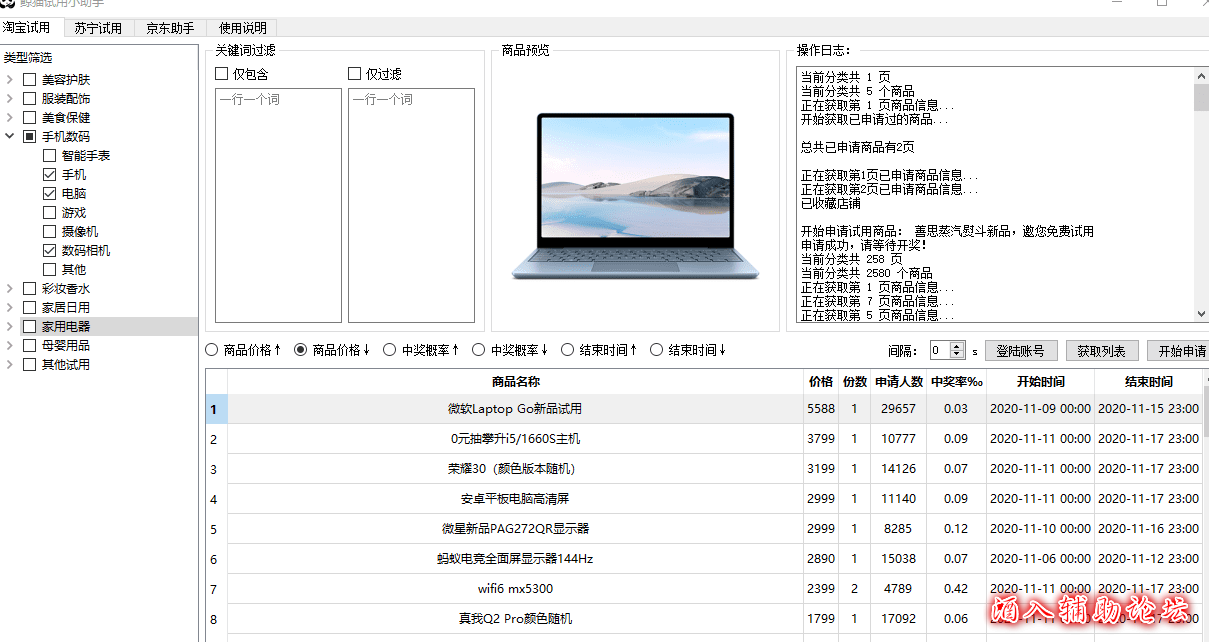Image resolution: width=1209 pixels, height=642 pixels.
Task: Click the 商品名称 column header
Action: point(516,382)
